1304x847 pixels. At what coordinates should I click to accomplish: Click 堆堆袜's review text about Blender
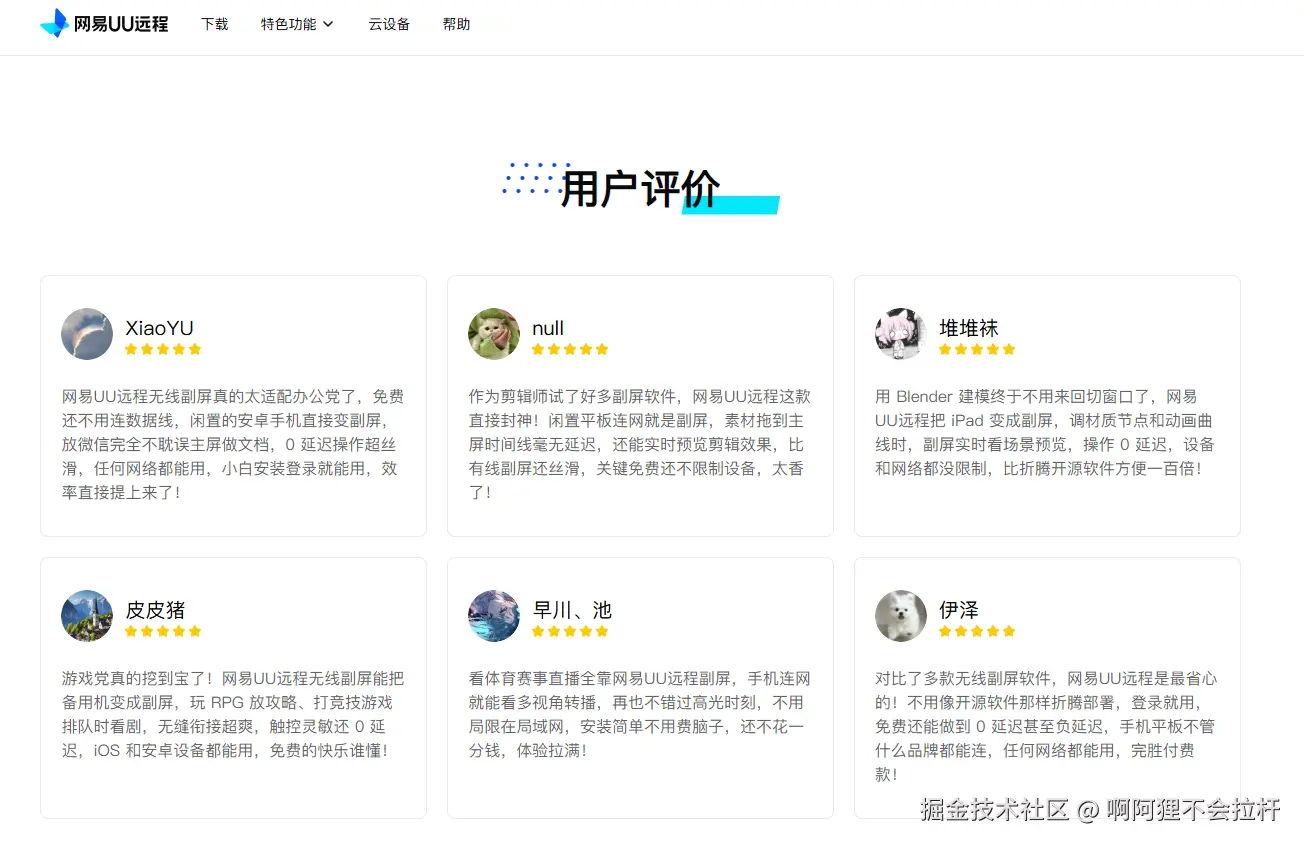(x=1046, y=433)
